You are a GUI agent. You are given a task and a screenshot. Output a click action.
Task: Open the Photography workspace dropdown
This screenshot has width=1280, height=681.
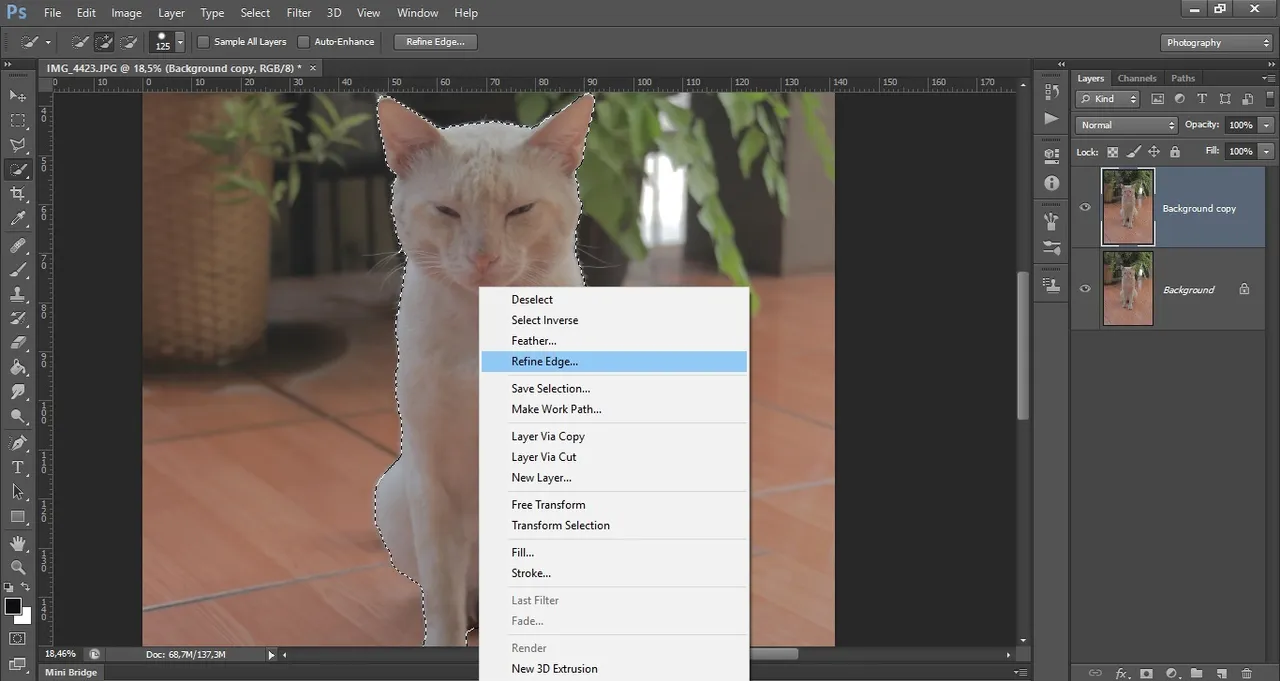tap(1217, 42)
